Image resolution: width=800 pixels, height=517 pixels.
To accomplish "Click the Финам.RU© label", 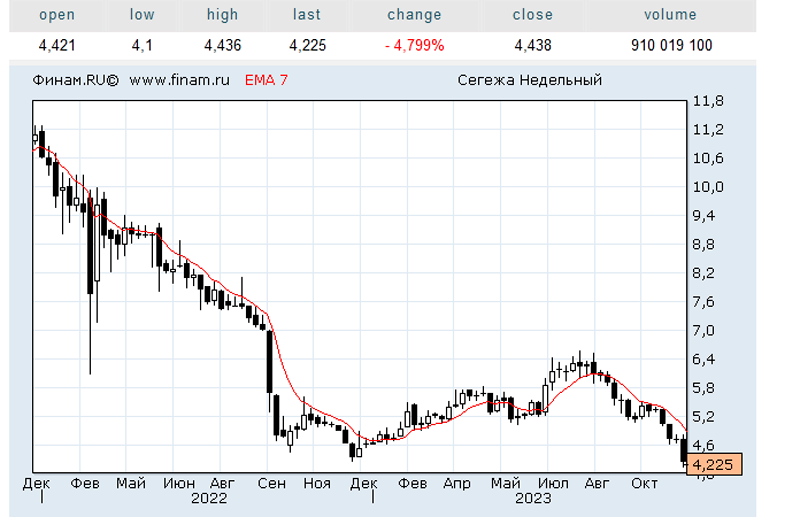I will point(75,80).
